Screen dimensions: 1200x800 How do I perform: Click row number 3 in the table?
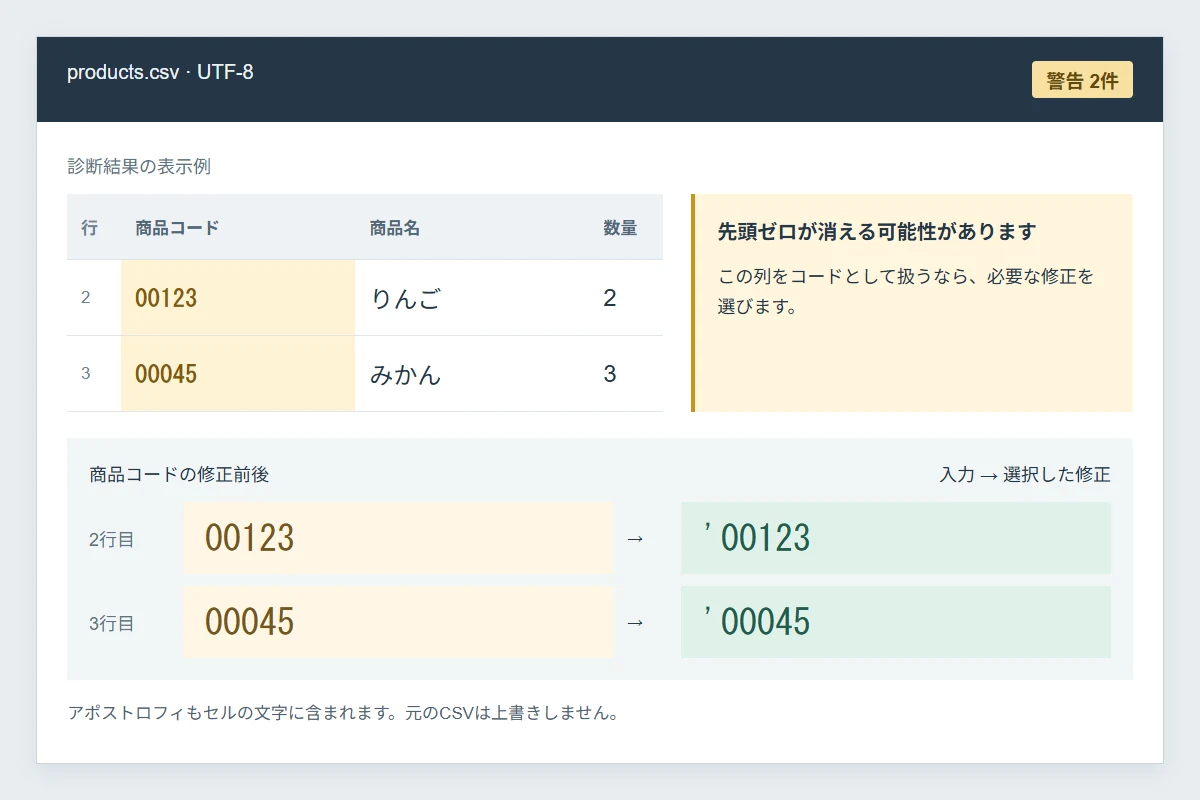tap(86, 374)
